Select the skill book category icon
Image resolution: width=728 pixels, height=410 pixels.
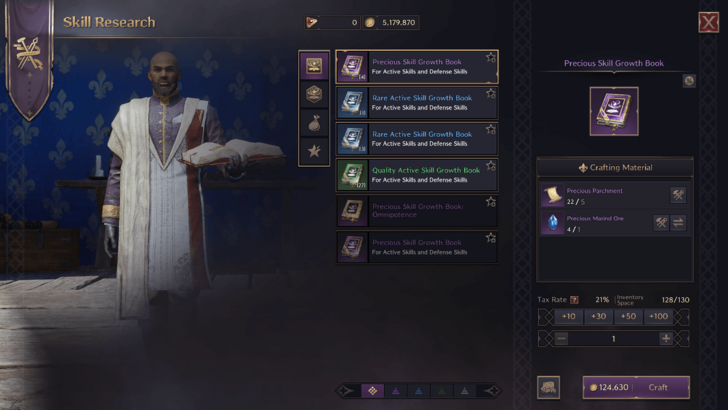click(314, 66)
